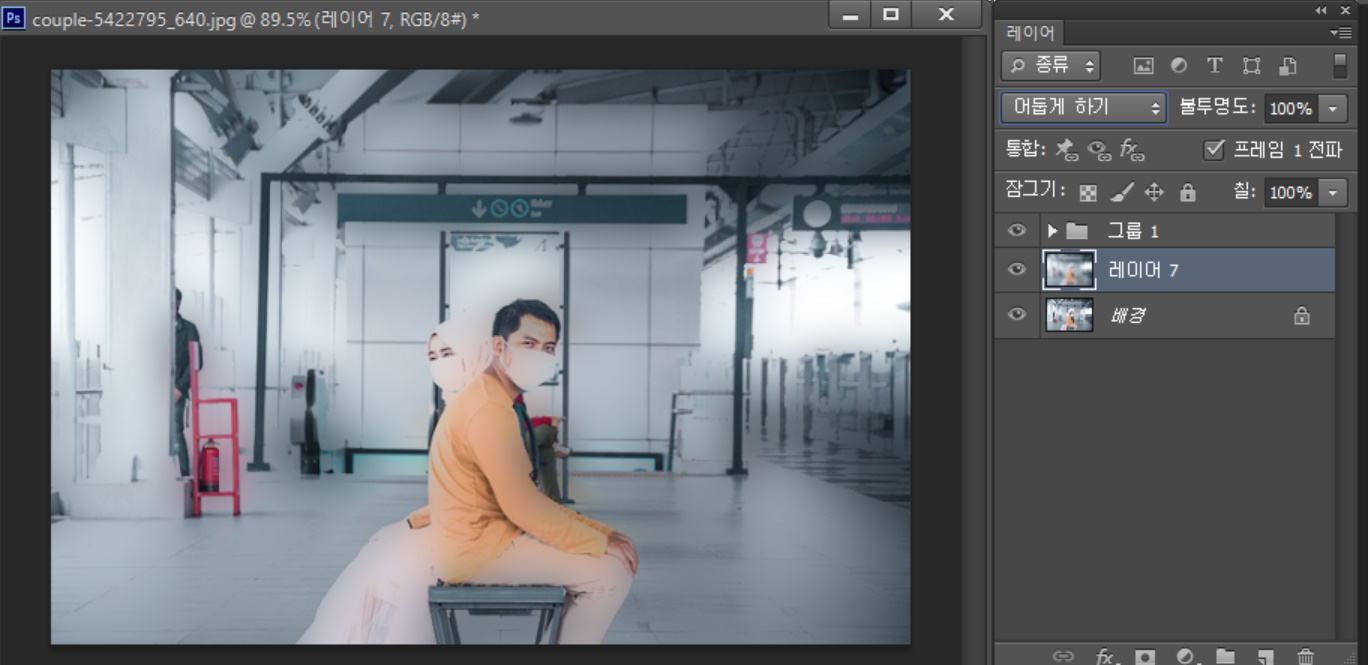Switch to the 레이어 panel tab
The height and width of the screenshot is (665, 1368).
tap(1030, 33)
